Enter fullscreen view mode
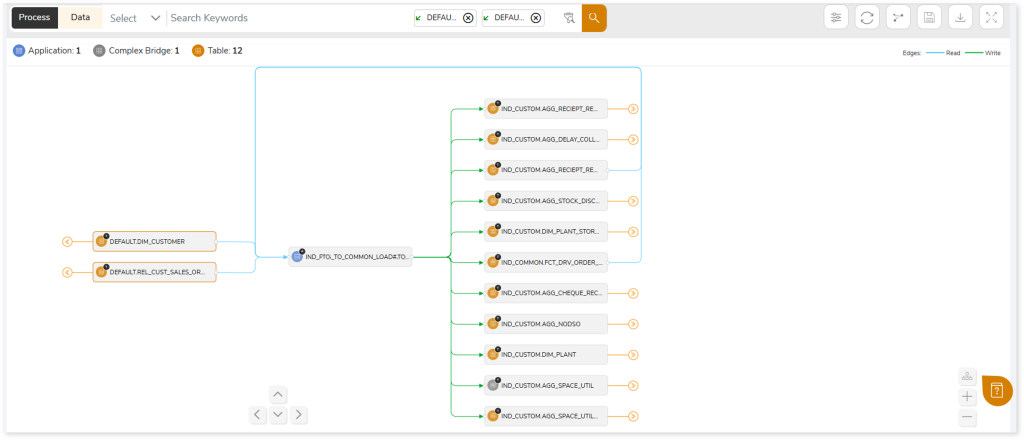 tap(991, 17)
